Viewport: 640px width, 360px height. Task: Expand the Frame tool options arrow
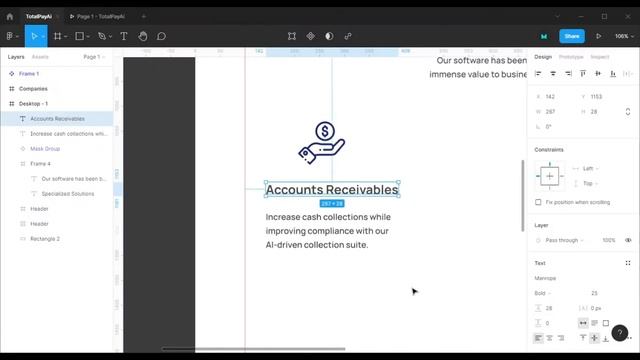coord(65,37)
